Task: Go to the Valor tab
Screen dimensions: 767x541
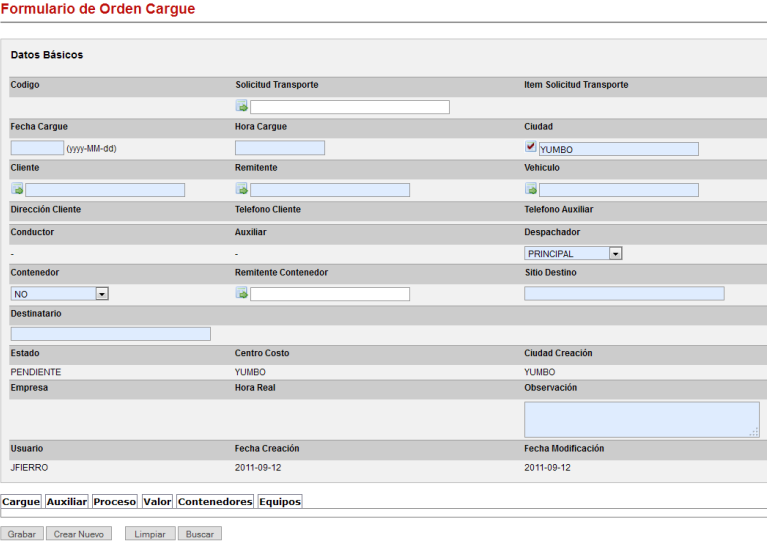Action: point(157,502)
